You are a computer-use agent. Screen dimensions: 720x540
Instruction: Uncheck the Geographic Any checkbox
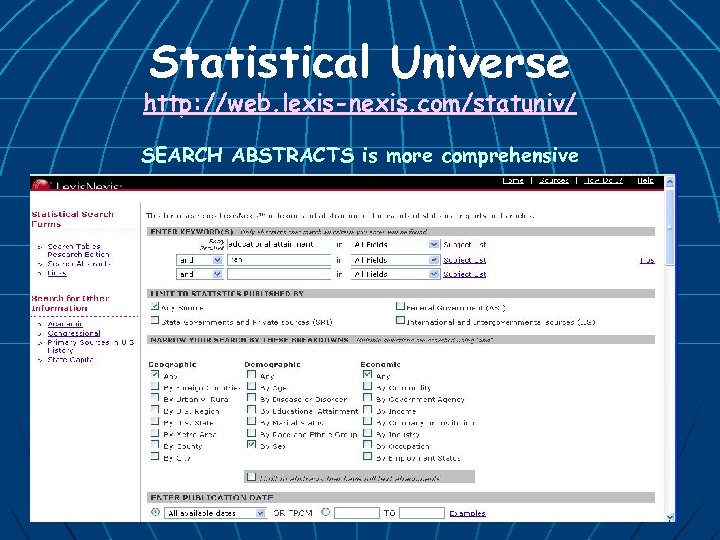pyautogui.click(x=155, y=374)
